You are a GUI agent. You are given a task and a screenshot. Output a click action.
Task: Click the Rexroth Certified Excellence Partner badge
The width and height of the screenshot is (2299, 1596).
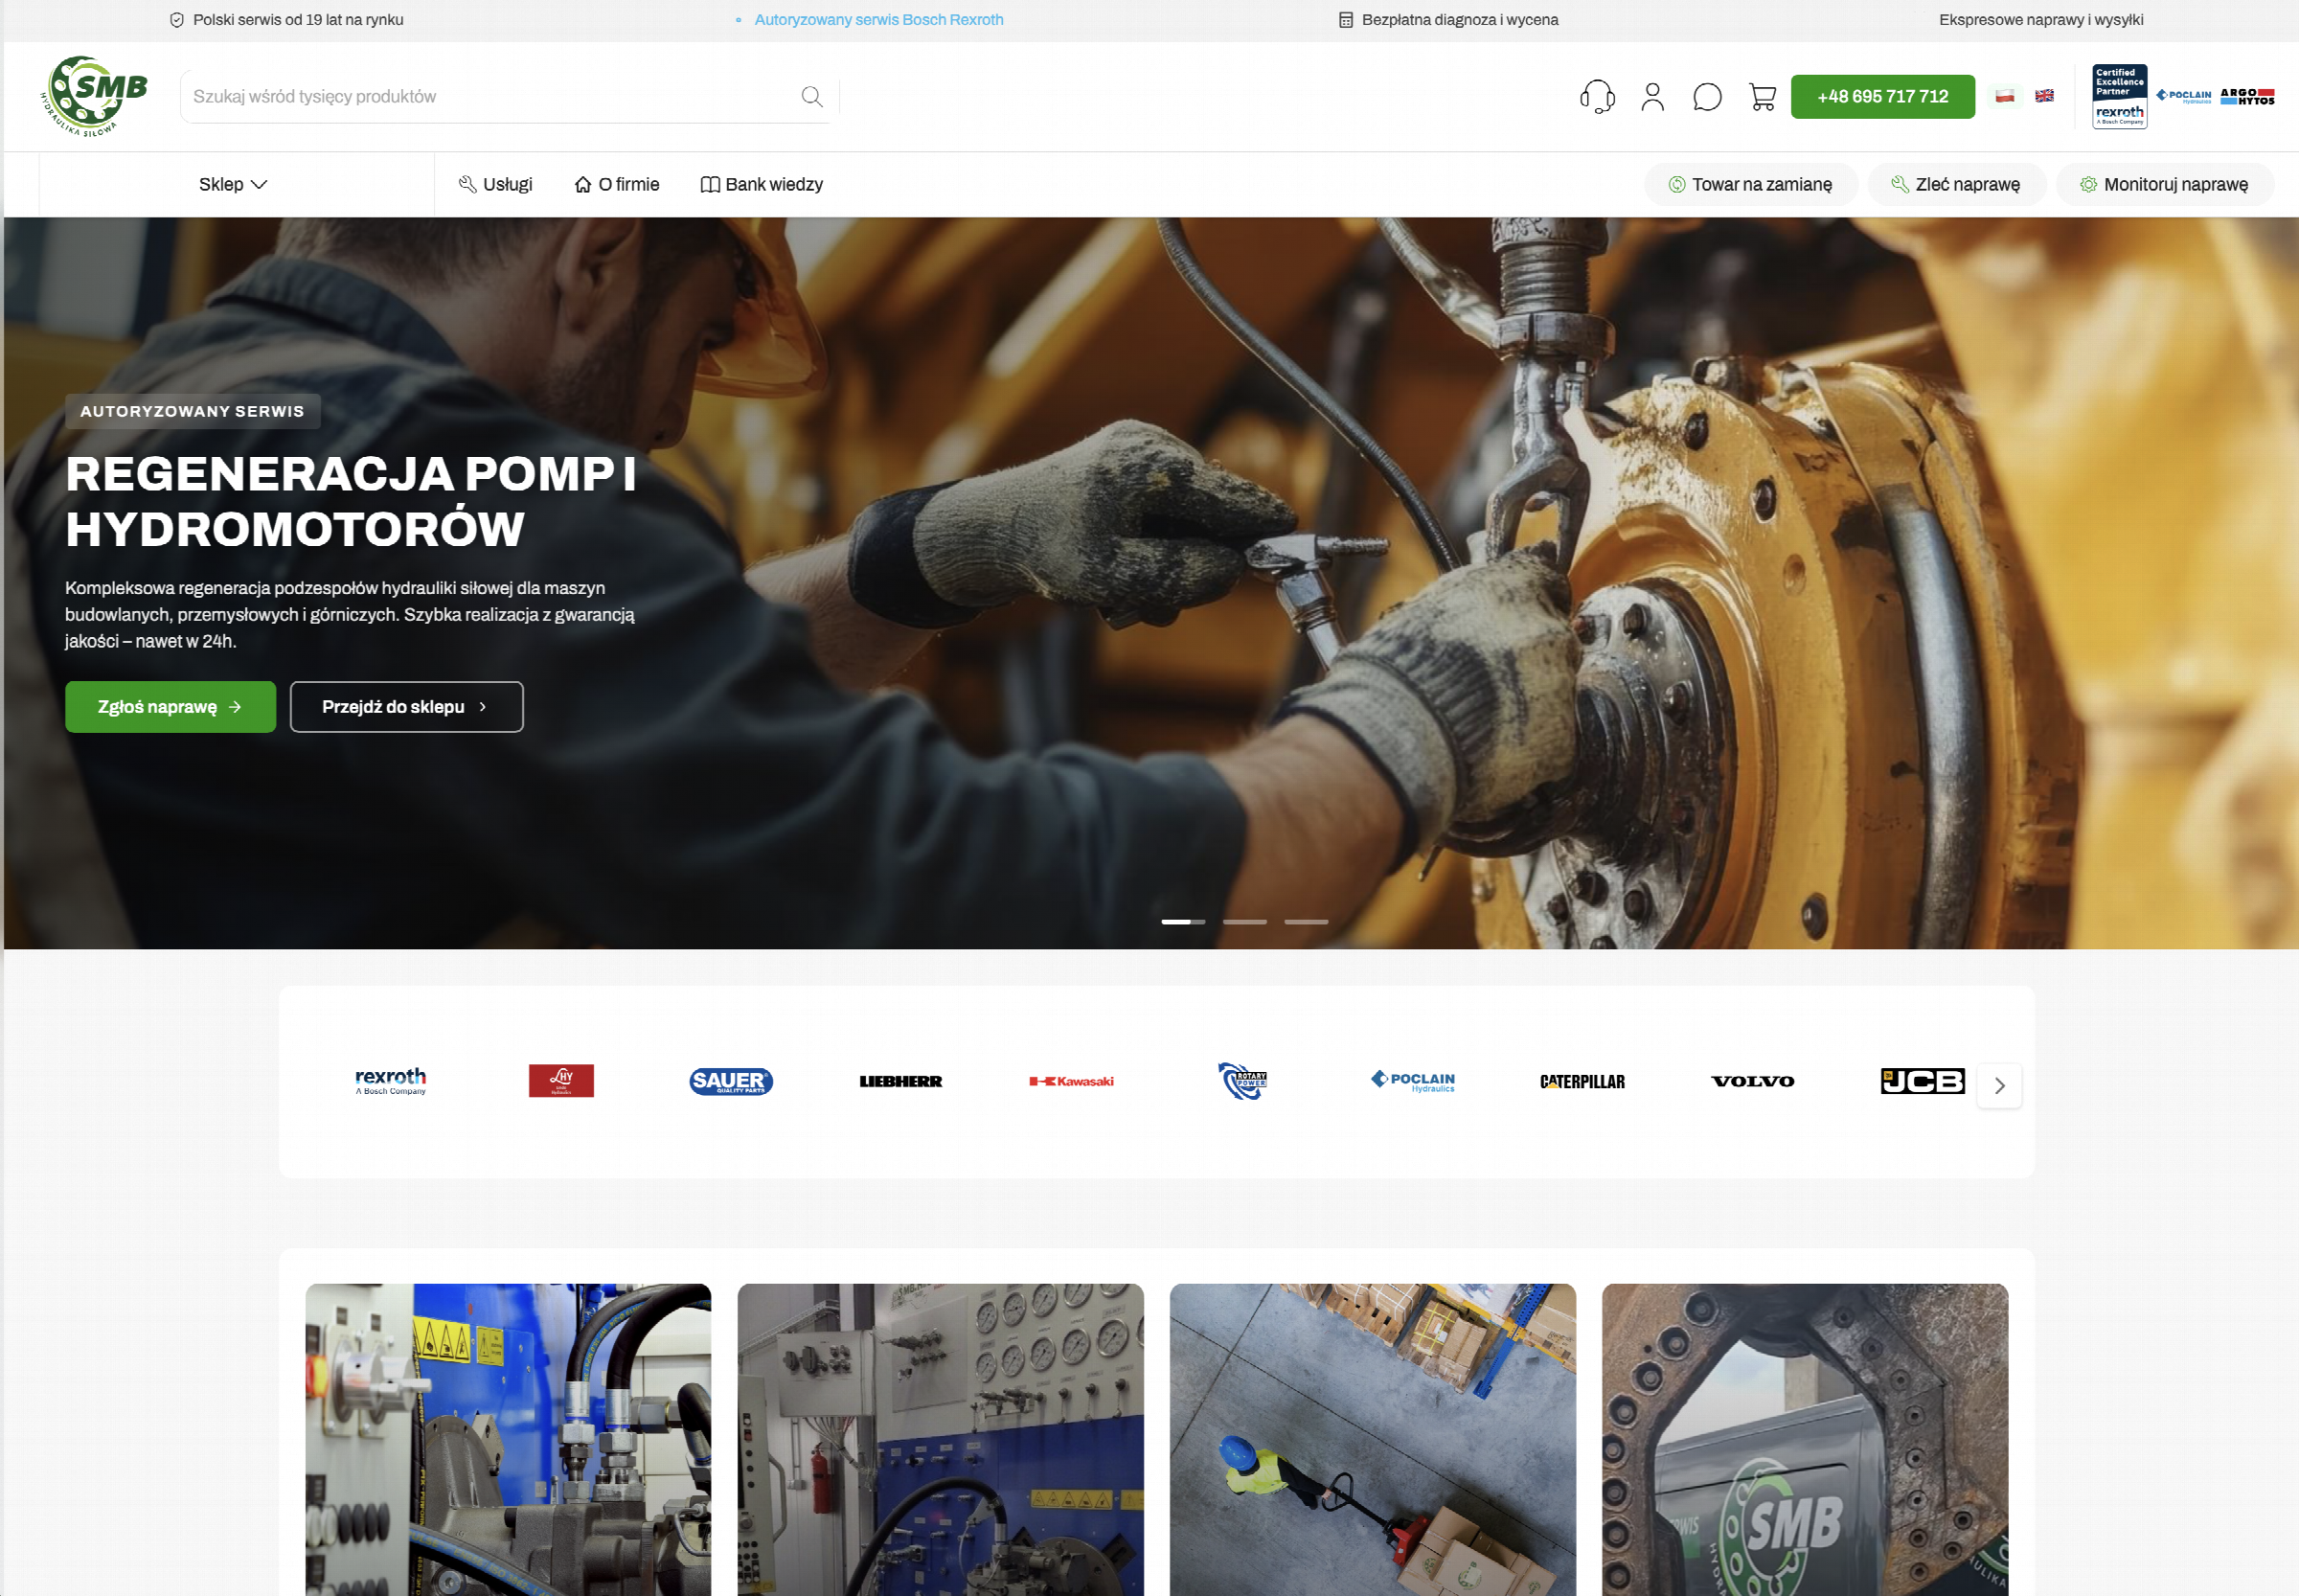tap(2119, 96)
